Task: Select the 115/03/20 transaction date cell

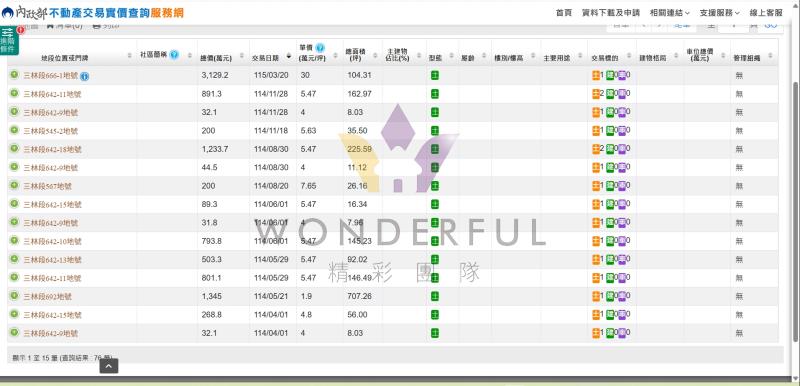Action: point(273,75)
